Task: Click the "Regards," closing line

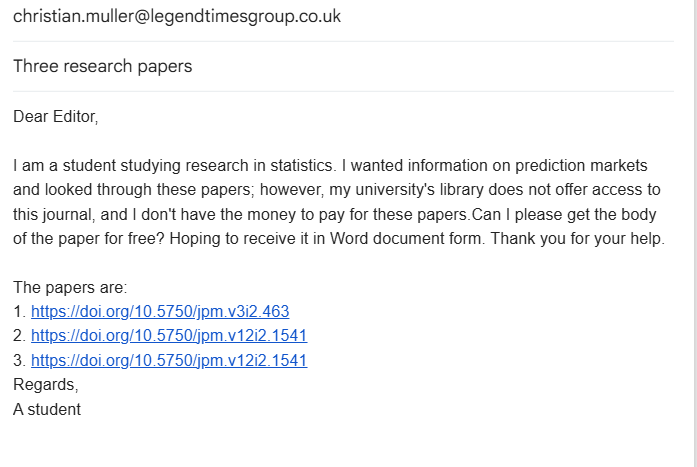Action: pyautogui.click(x=45, y=384)
